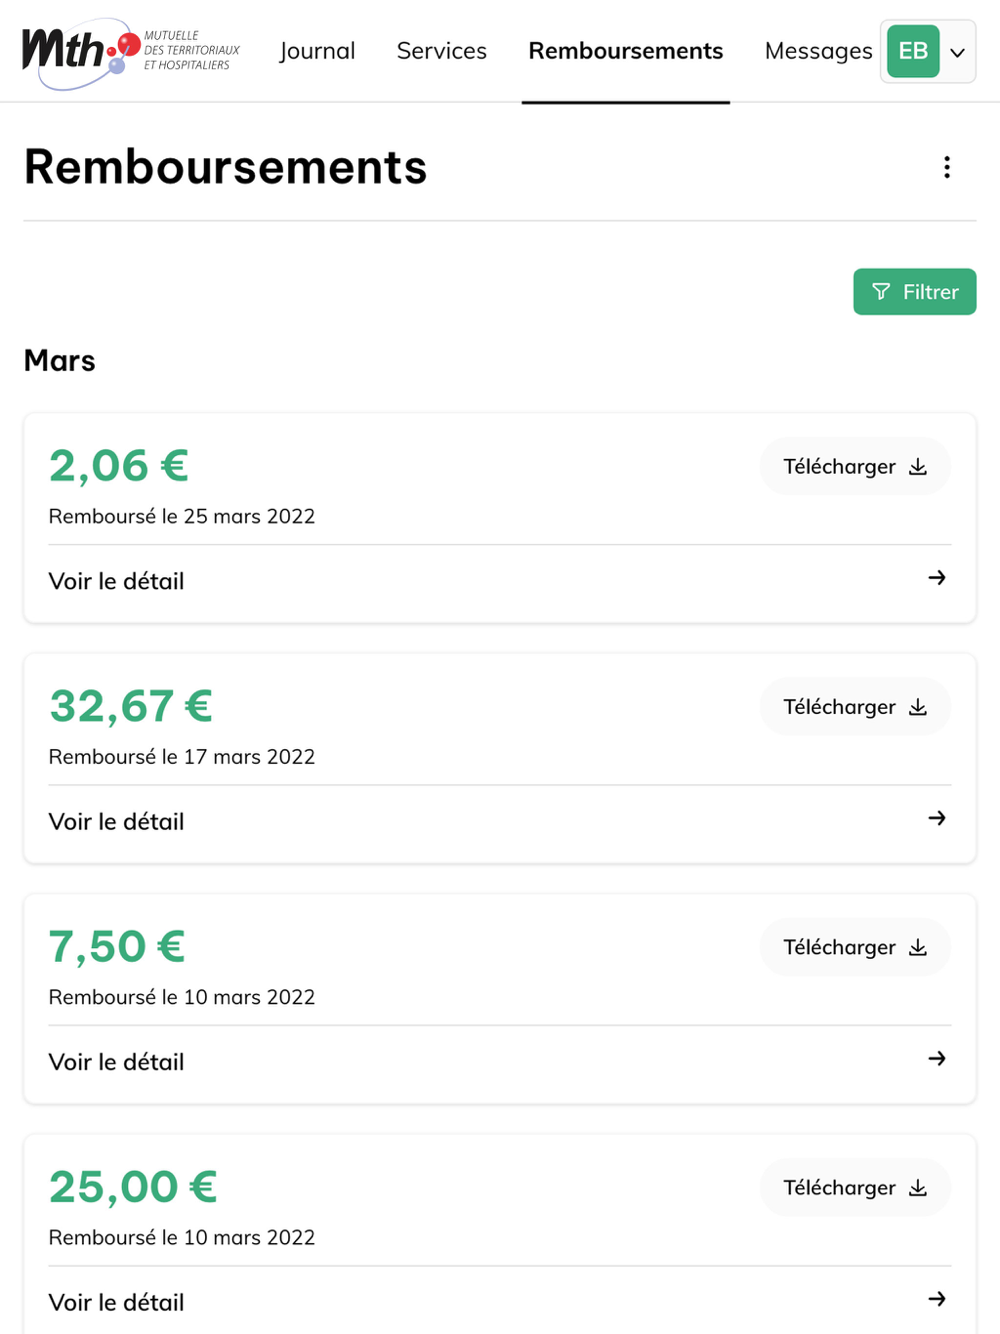Click the arrow for the 25,00 € reimbursement
Screen dimensions: 1000x1334
936,1299
